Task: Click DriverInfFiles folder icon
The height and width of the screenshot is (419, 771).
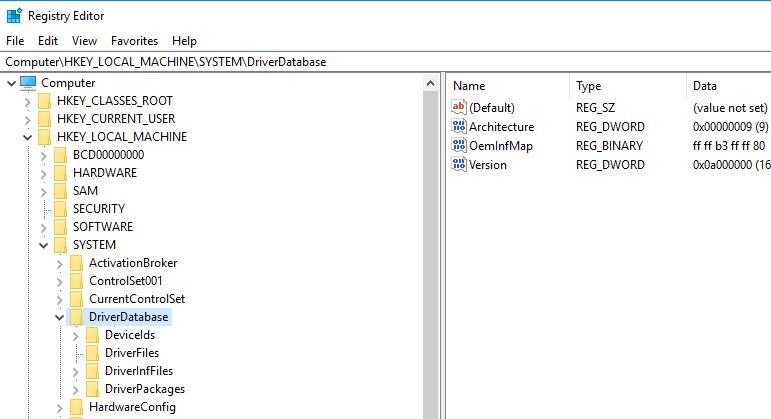Action: coord(92,371)
